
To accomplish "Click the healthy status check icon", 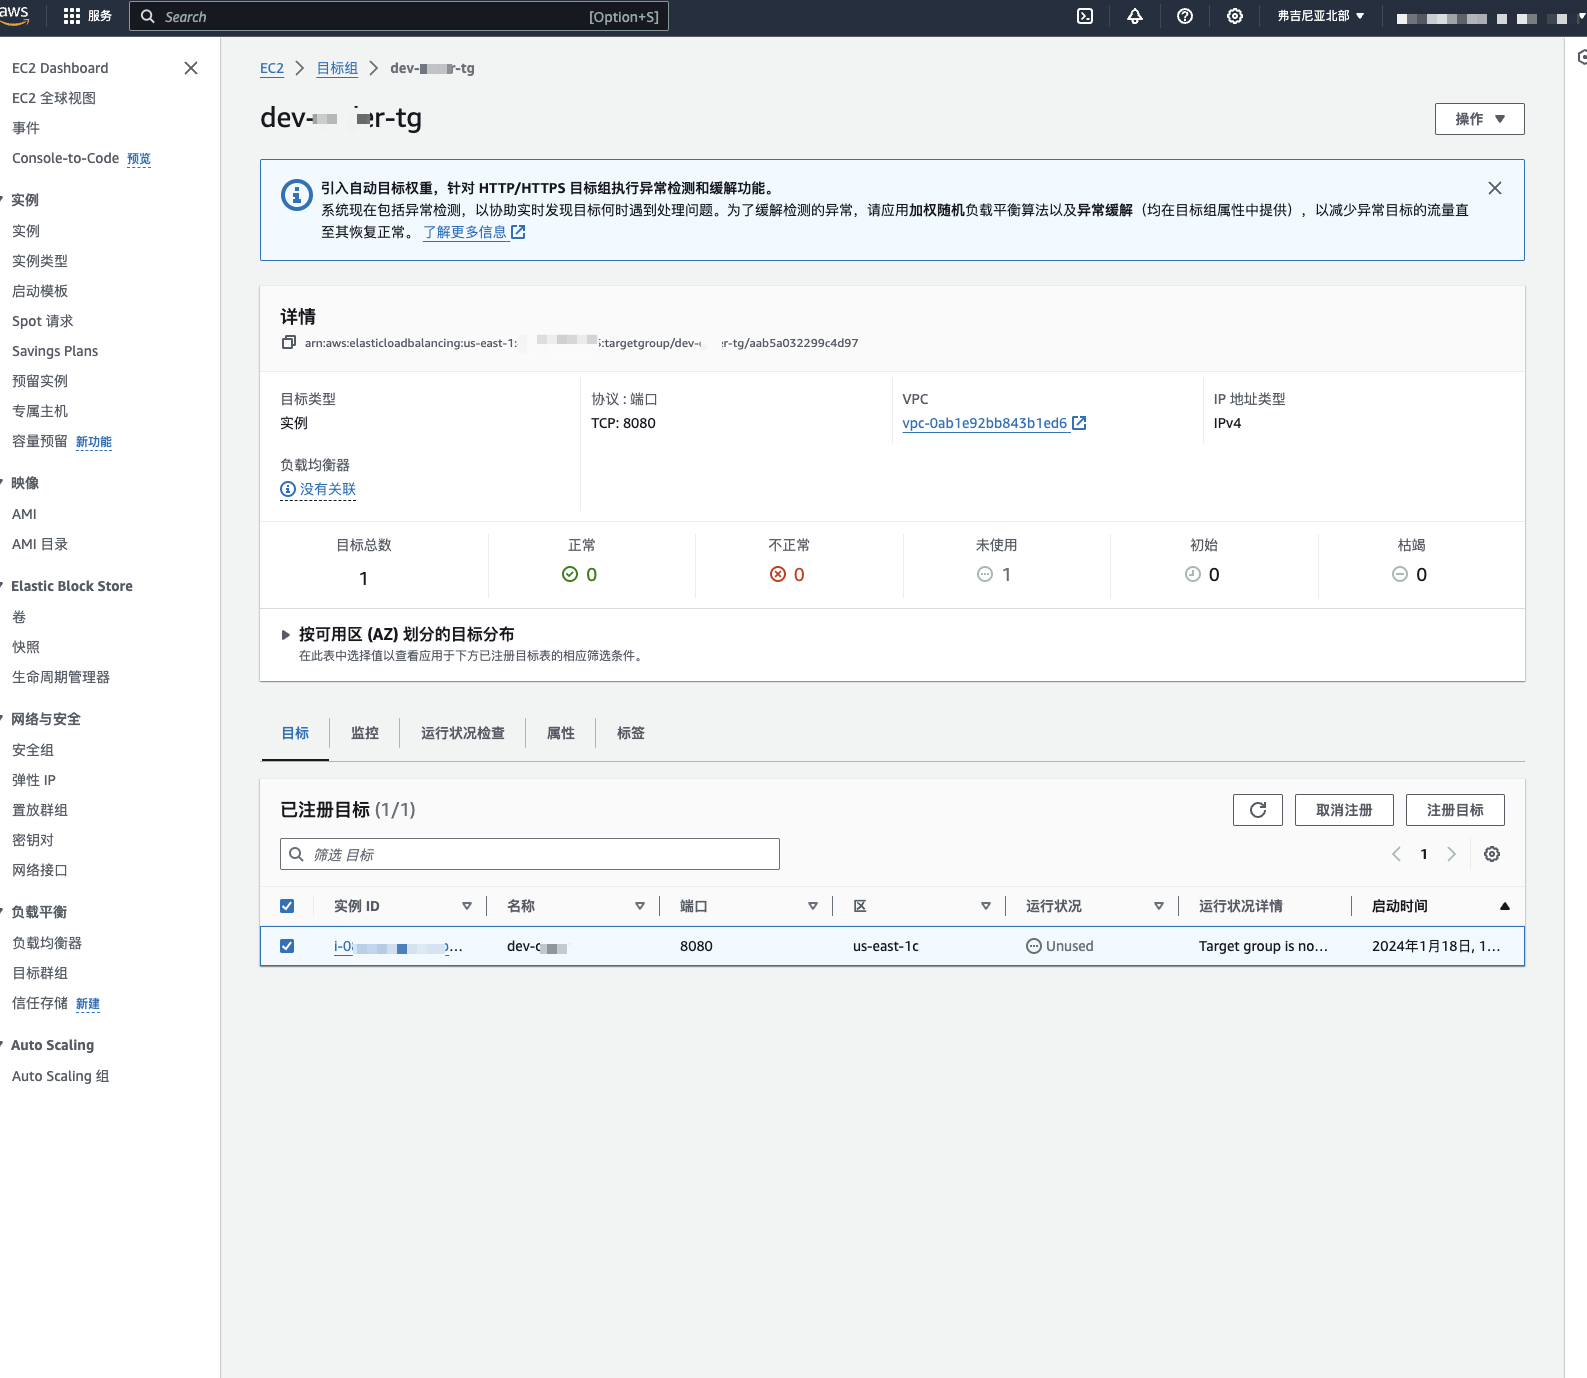I will [x=570, y=574].
